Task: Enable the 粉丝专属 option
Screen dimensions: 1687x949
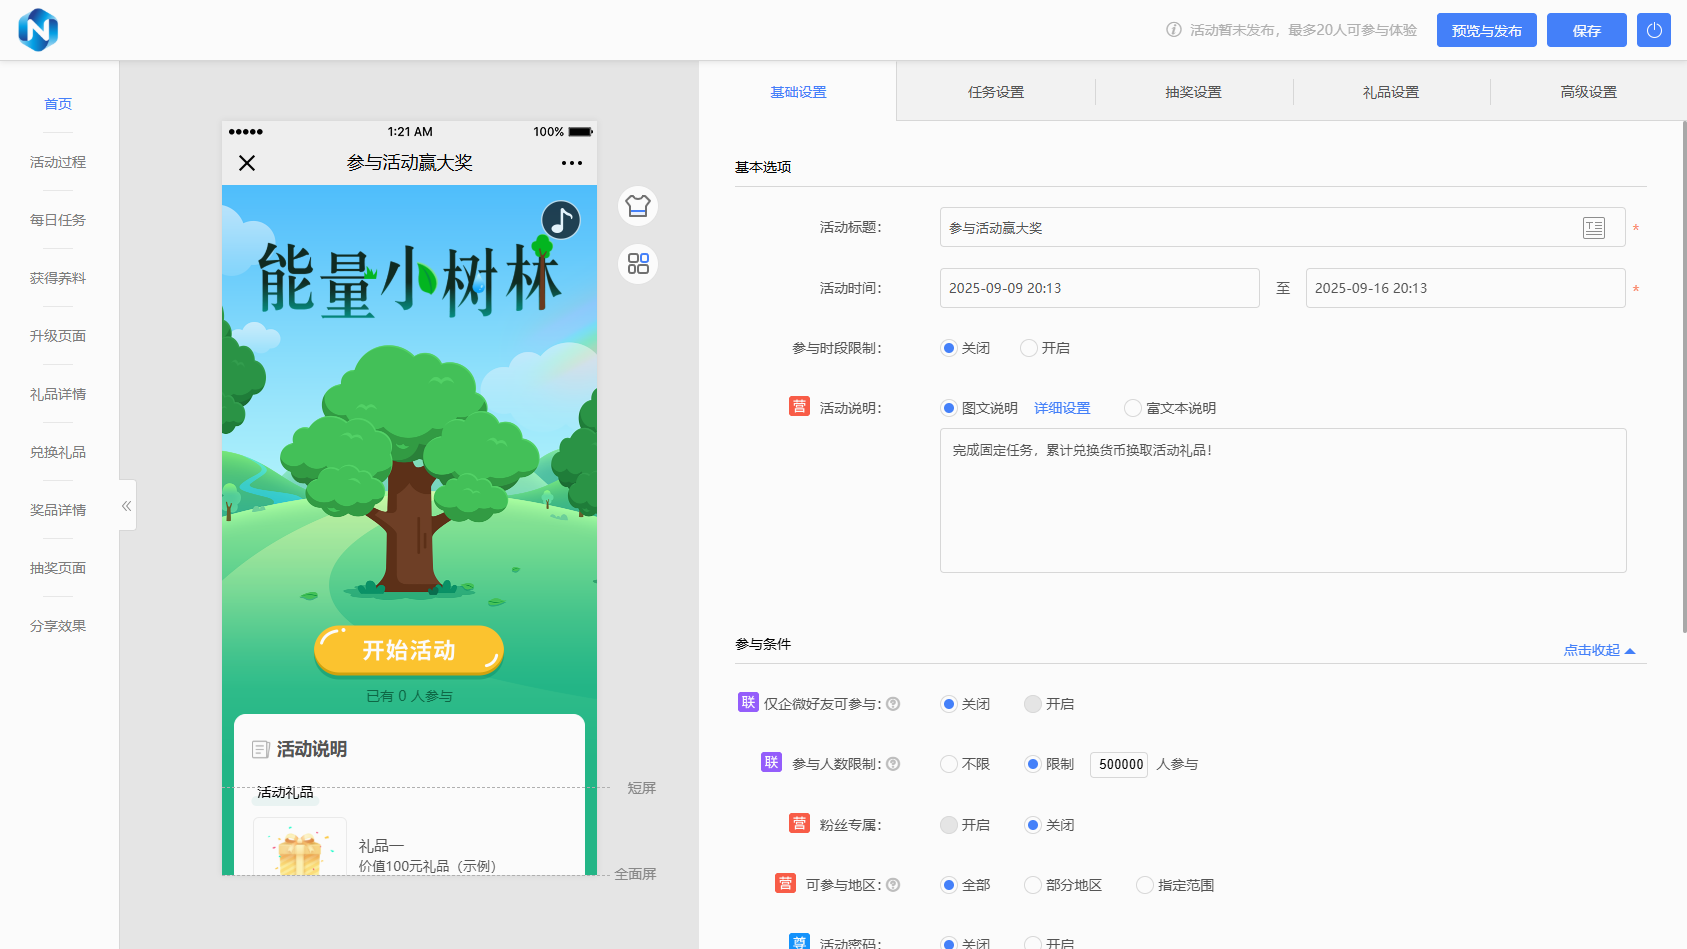Action: [x=948, y=825]
